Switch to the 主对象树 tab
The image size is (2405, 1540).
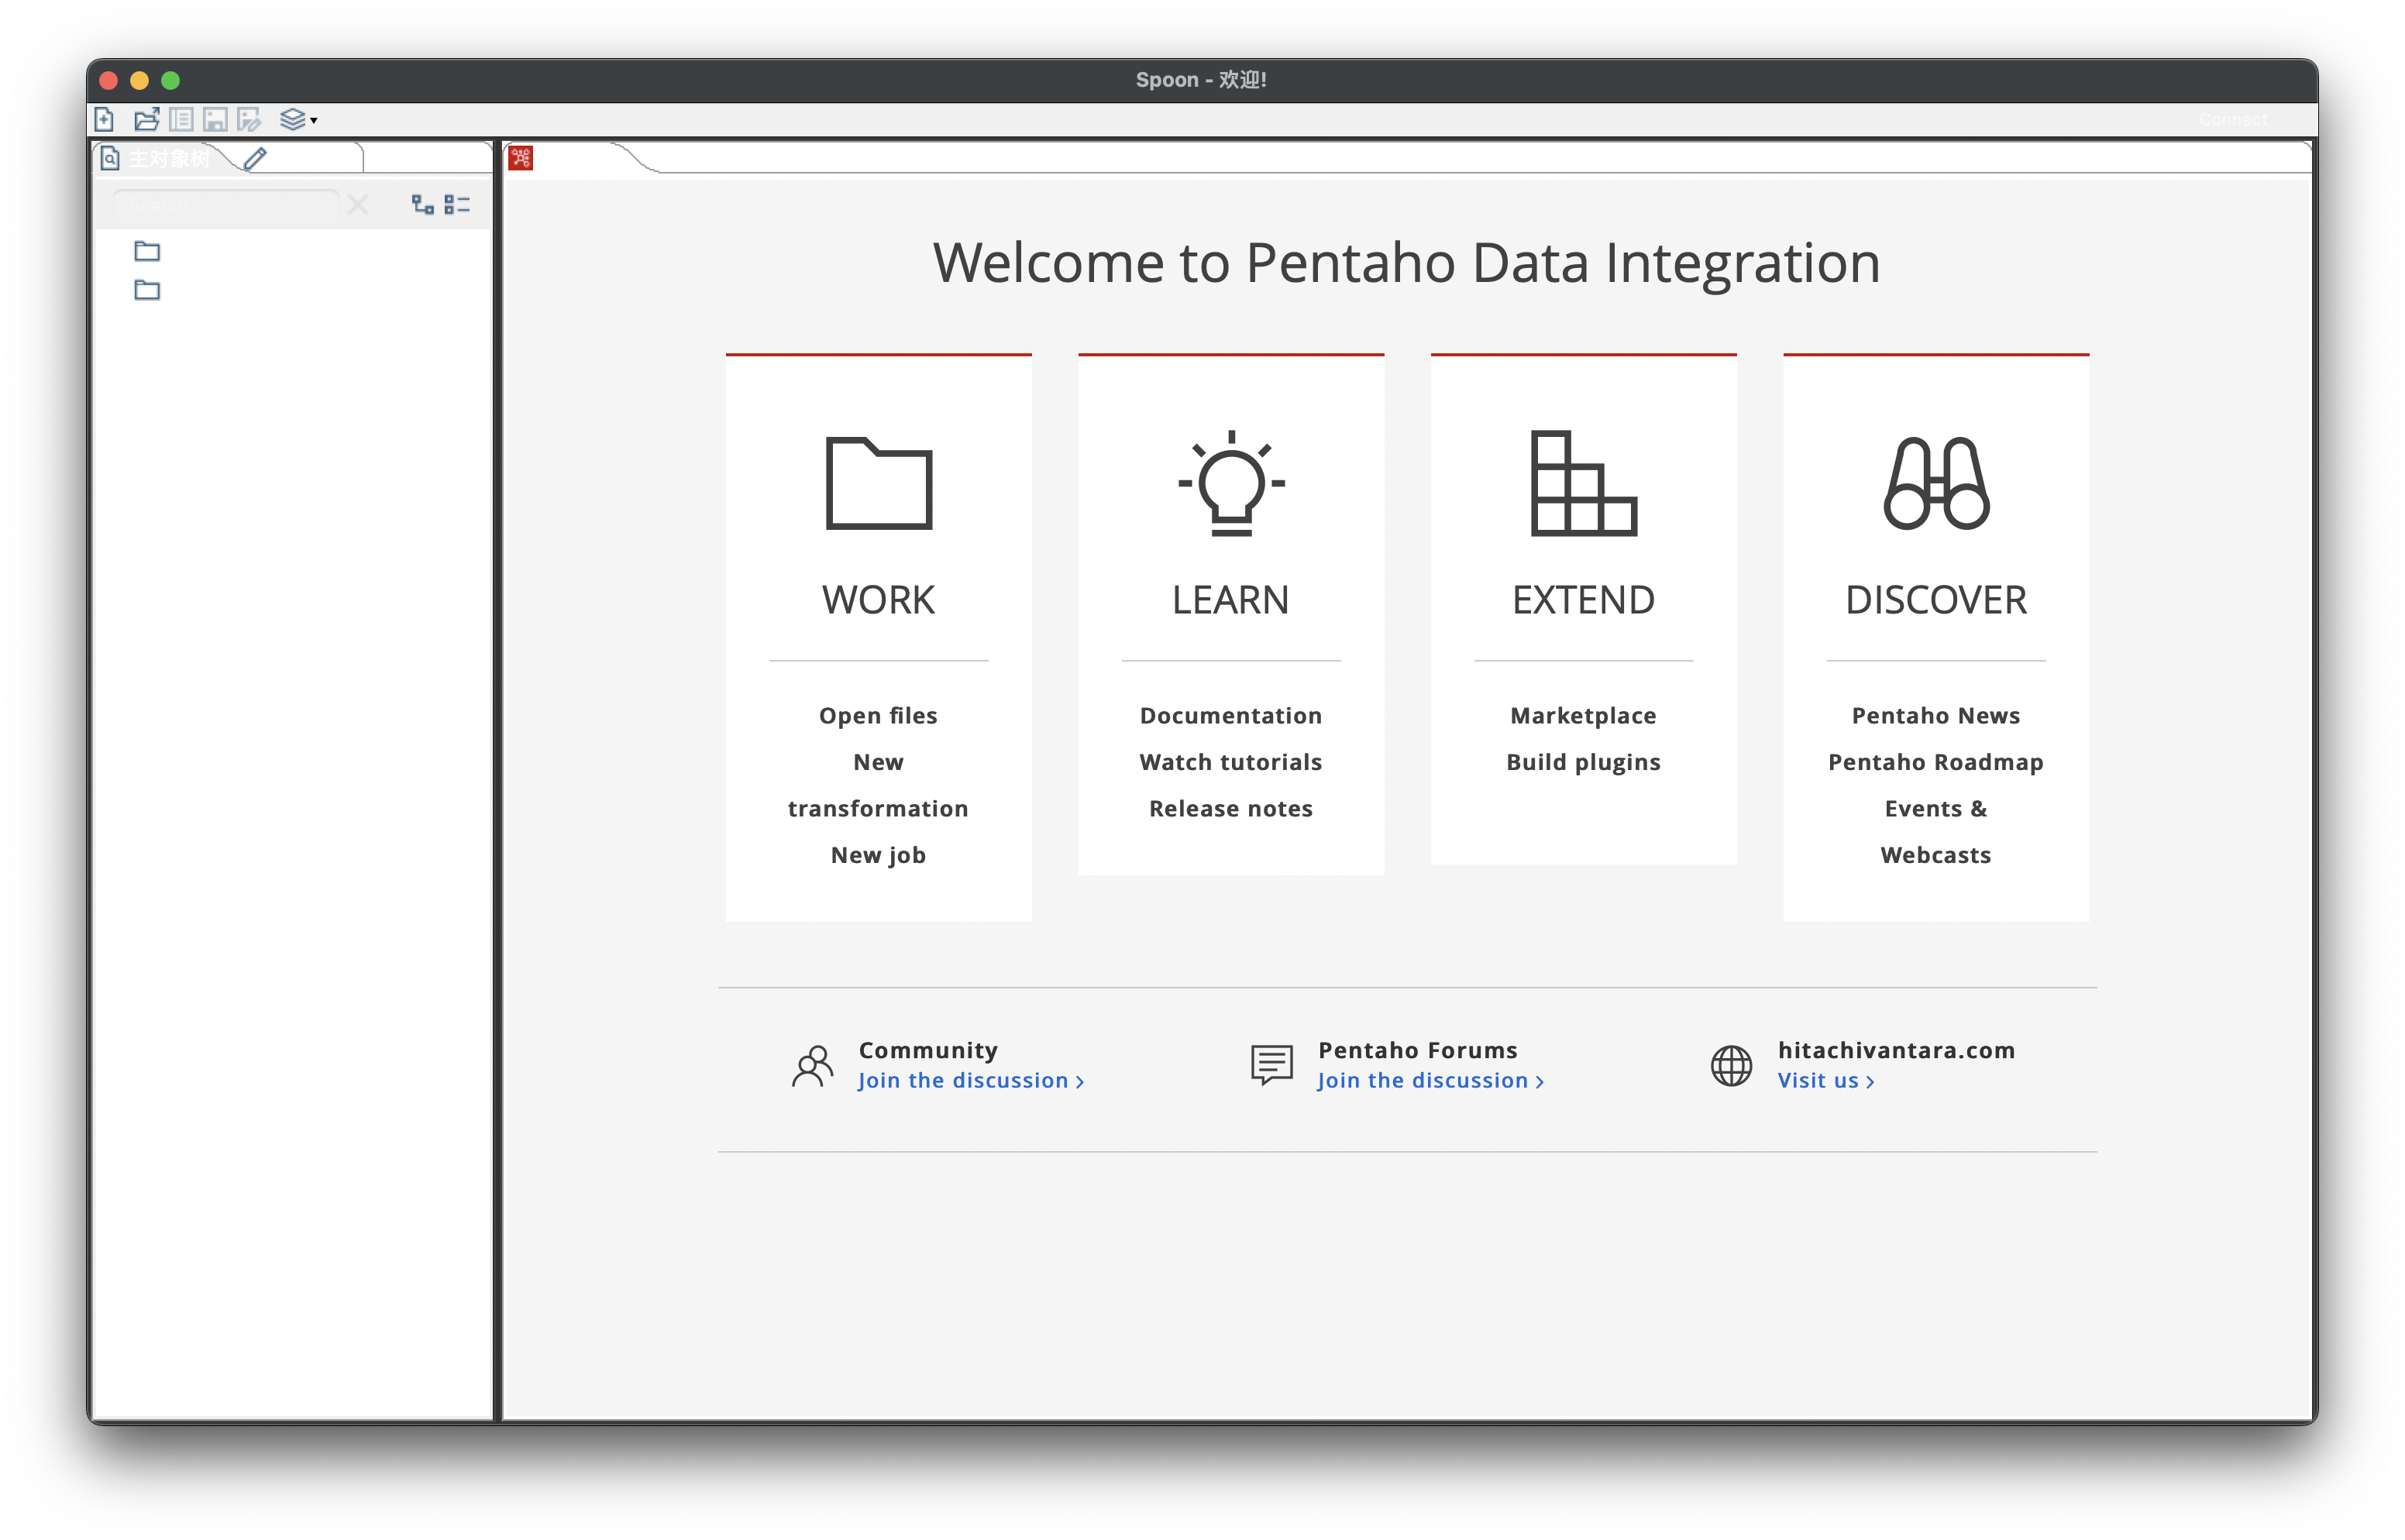[x=160, y=159]
